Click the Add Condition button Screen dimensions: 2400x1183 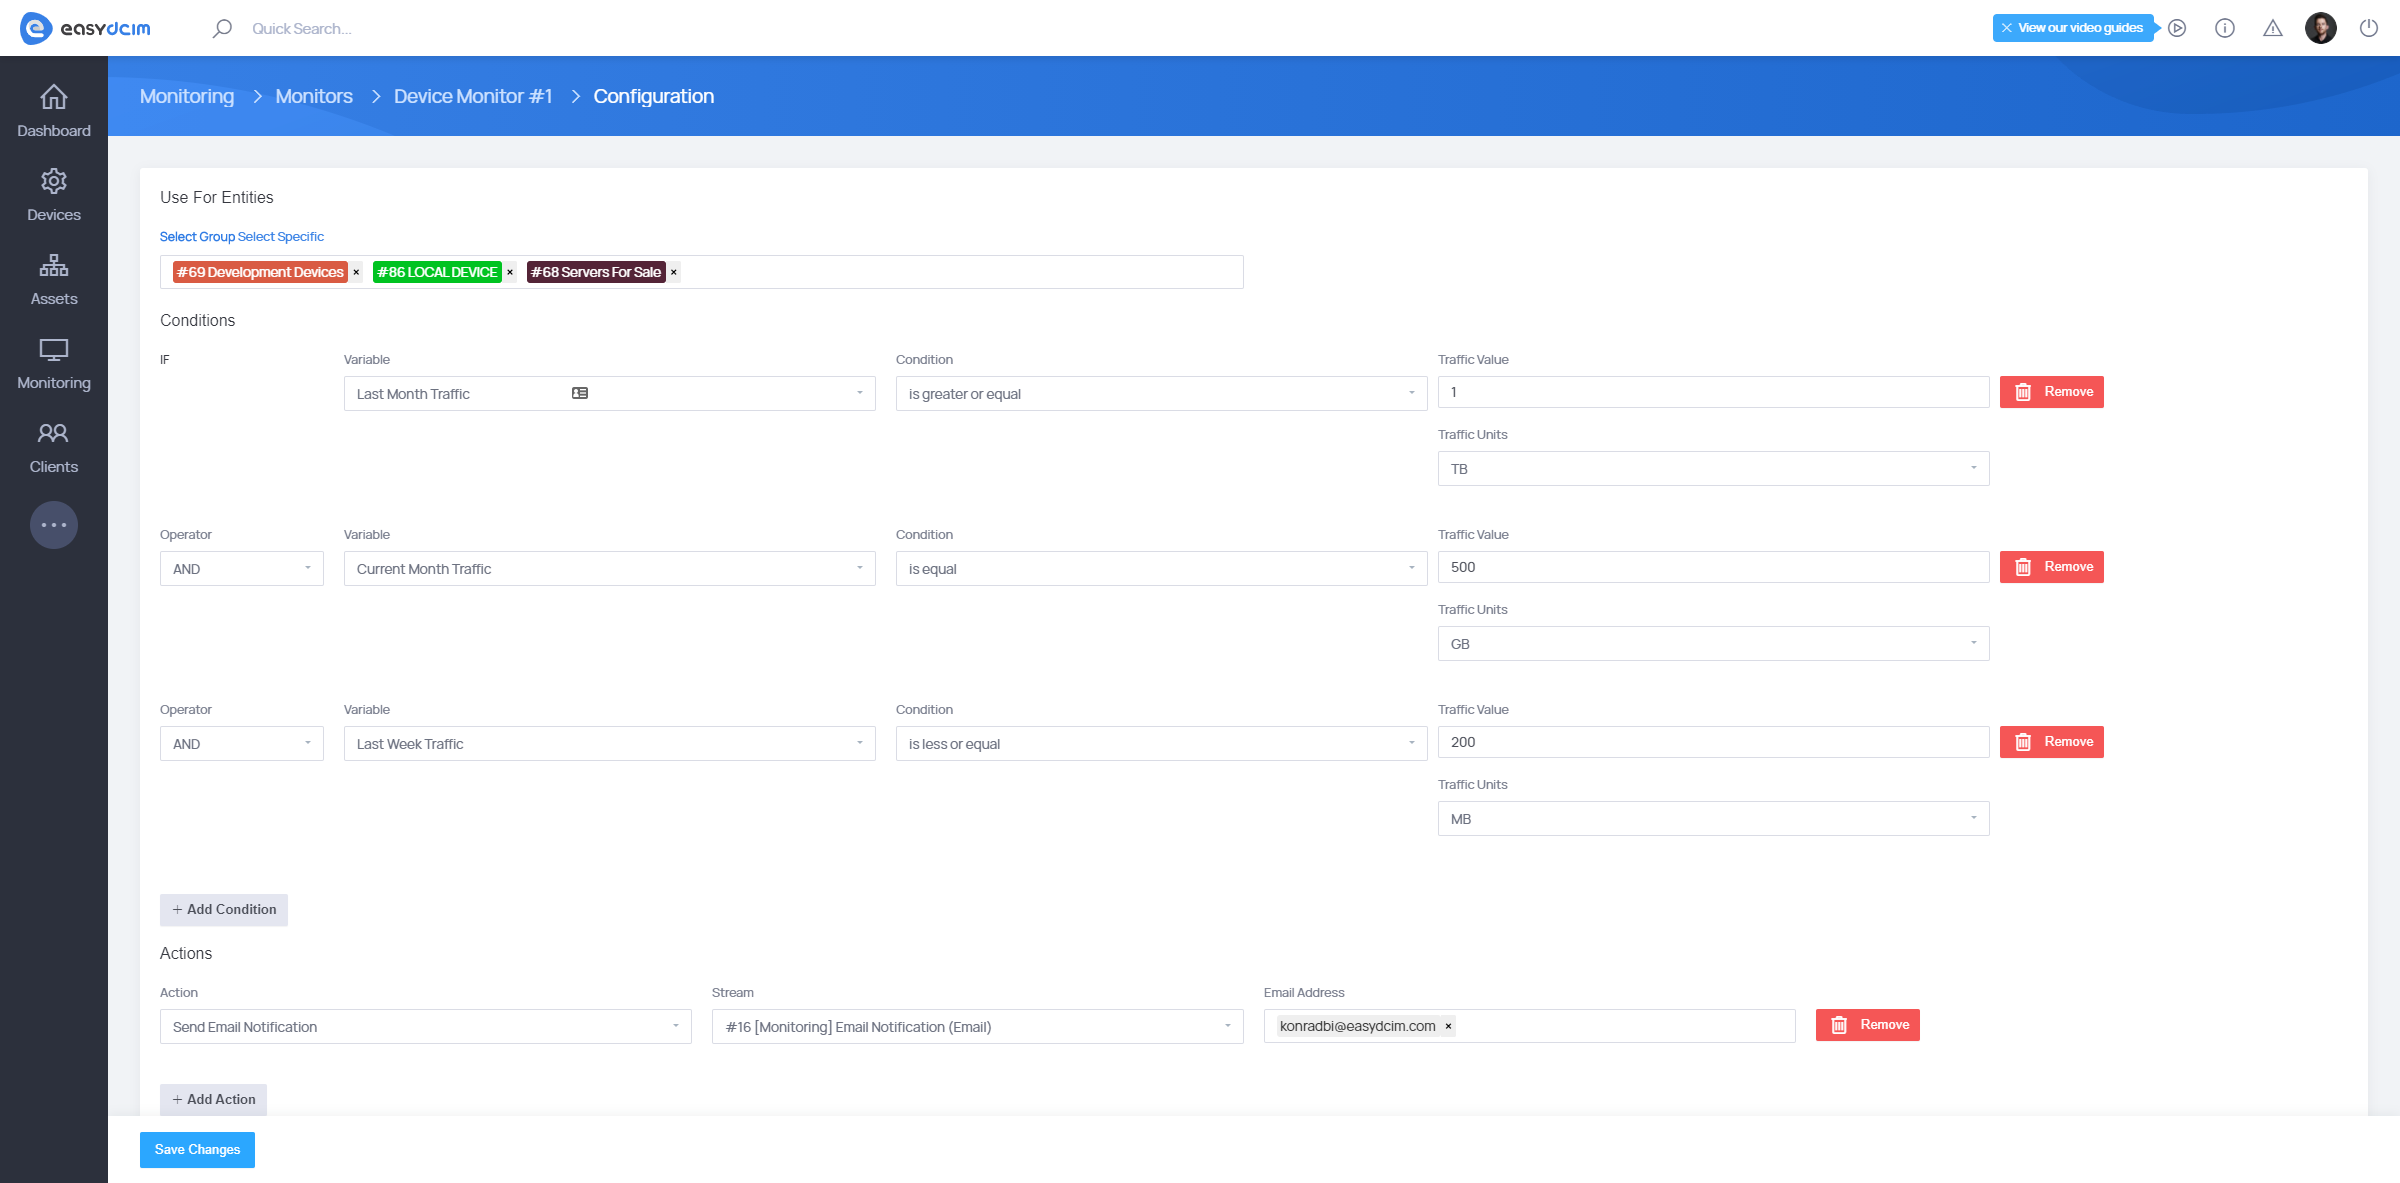[224, 910]
